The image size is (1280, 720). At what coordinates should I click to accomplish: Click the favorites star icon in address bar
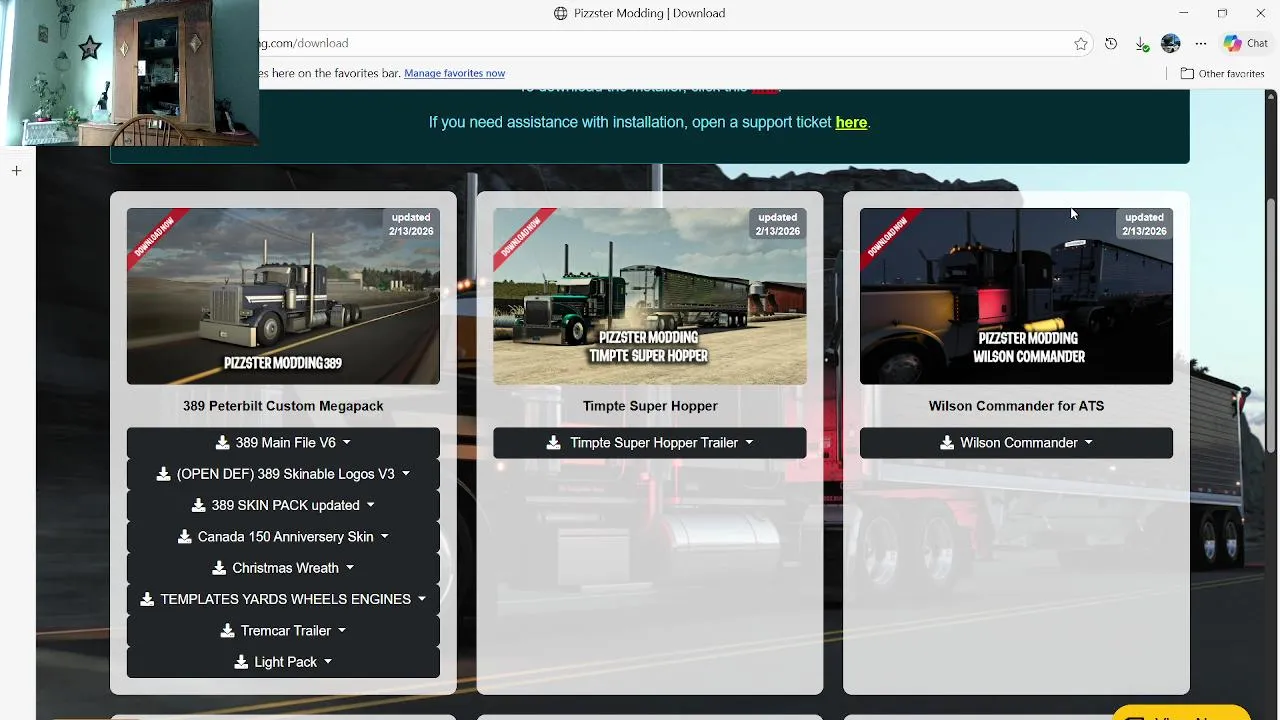click(x=1081, y=44)
